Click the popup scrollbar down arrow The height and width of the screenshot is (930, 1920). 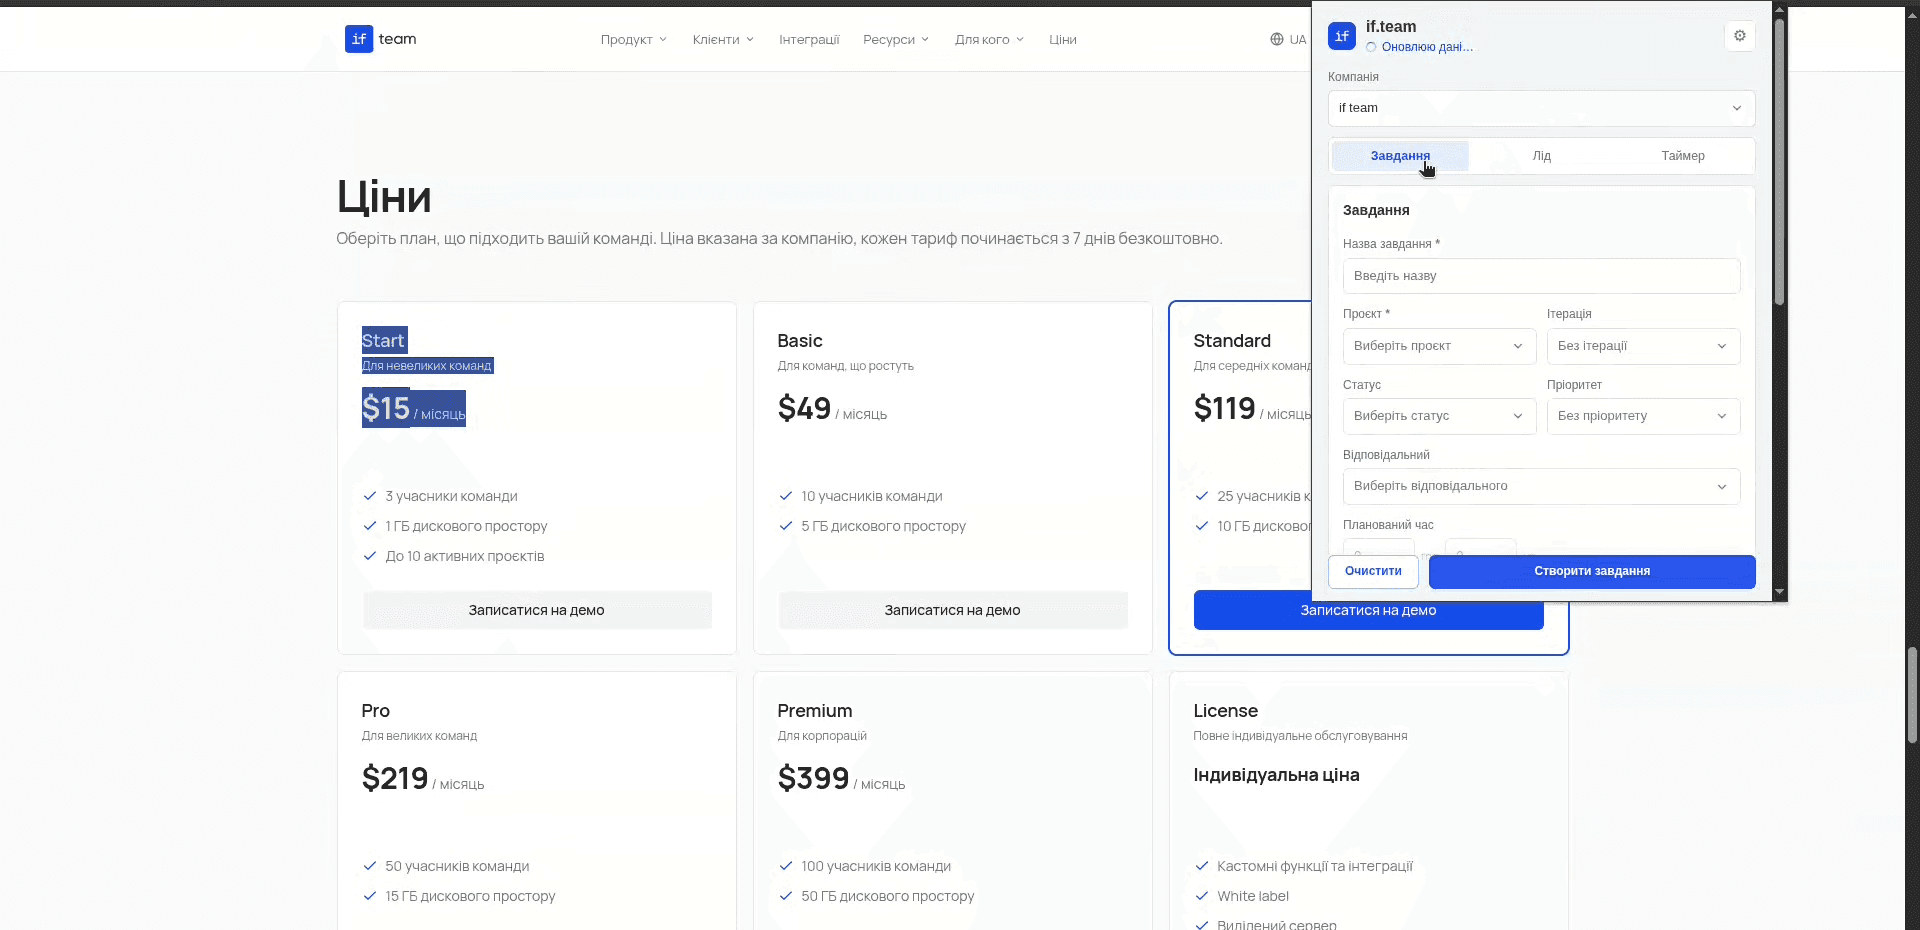pos(1779,593)
